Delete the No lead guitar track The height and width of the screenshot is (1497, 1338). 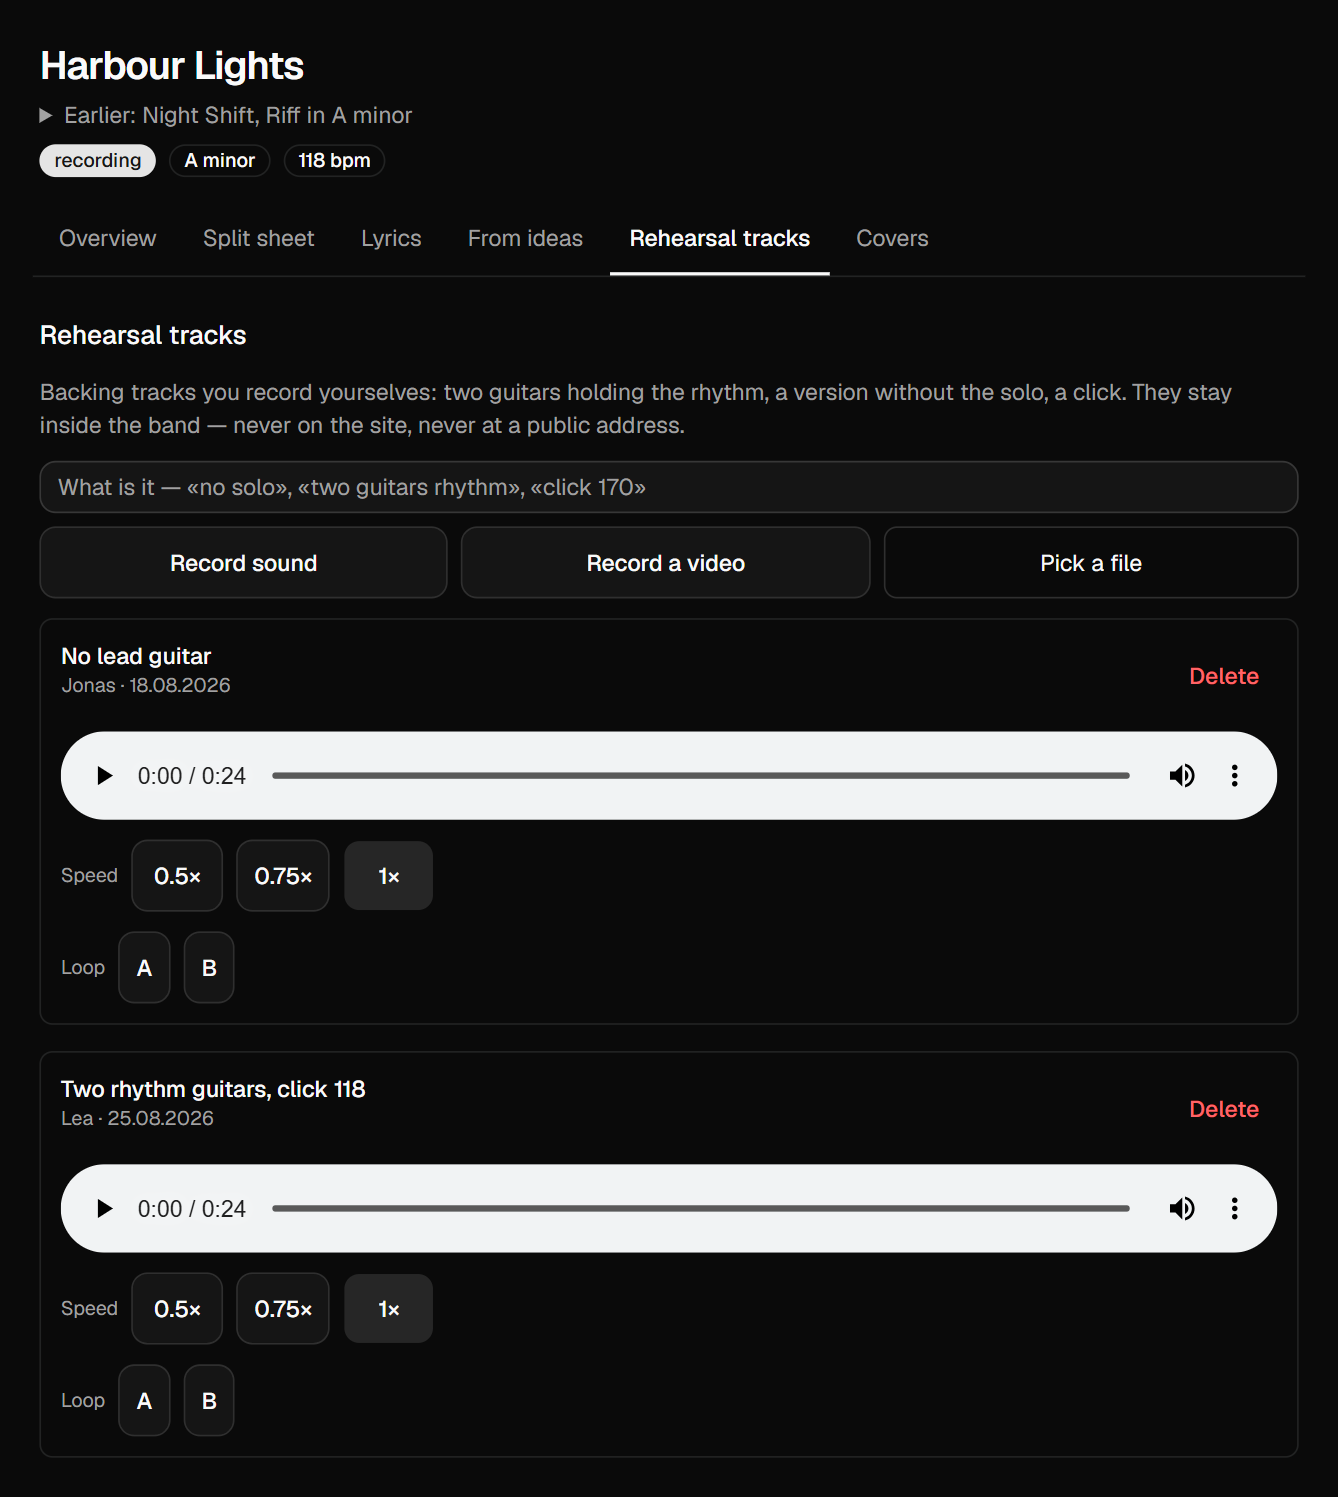(1224, 677)
